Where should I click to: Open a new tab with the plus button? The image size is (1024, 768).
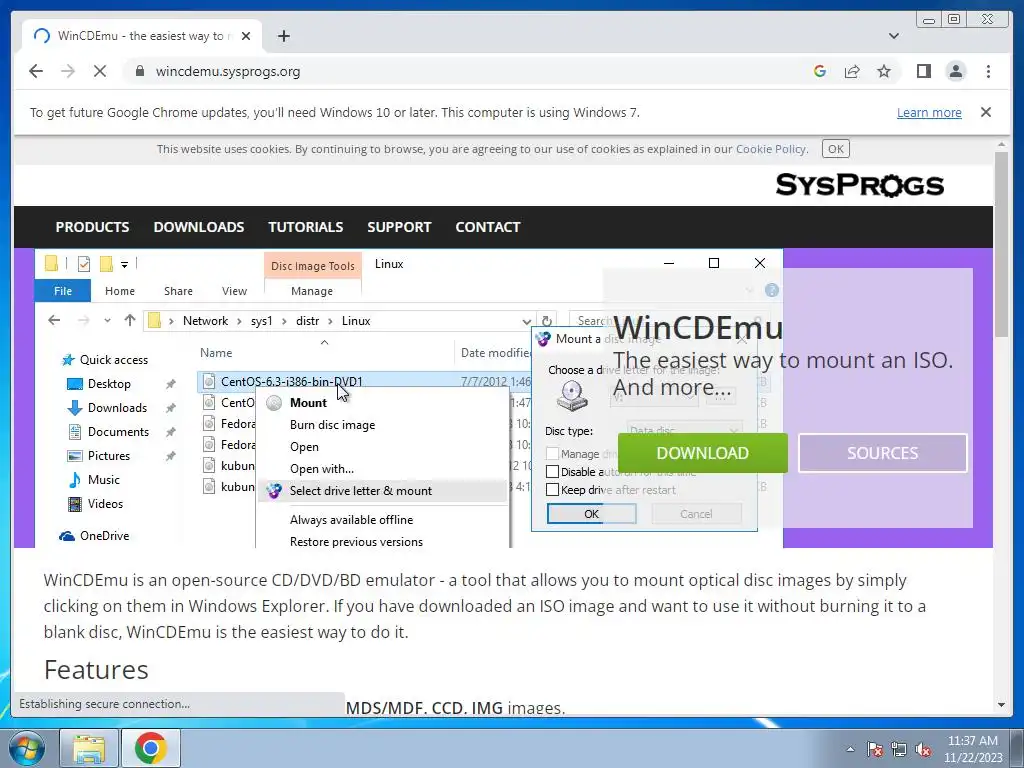(x=283, y=36)
